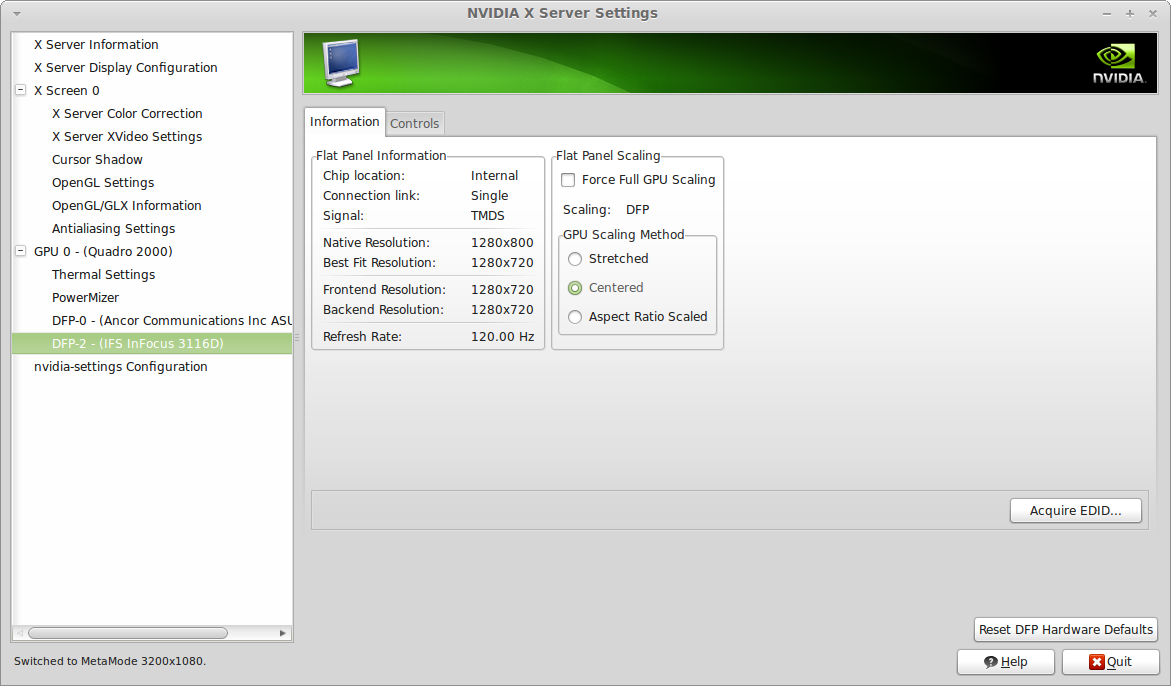The height and width of the screenshot is (686, 1171).
Task: Open OpenGL Settings
Action: [x=103, y=183]
